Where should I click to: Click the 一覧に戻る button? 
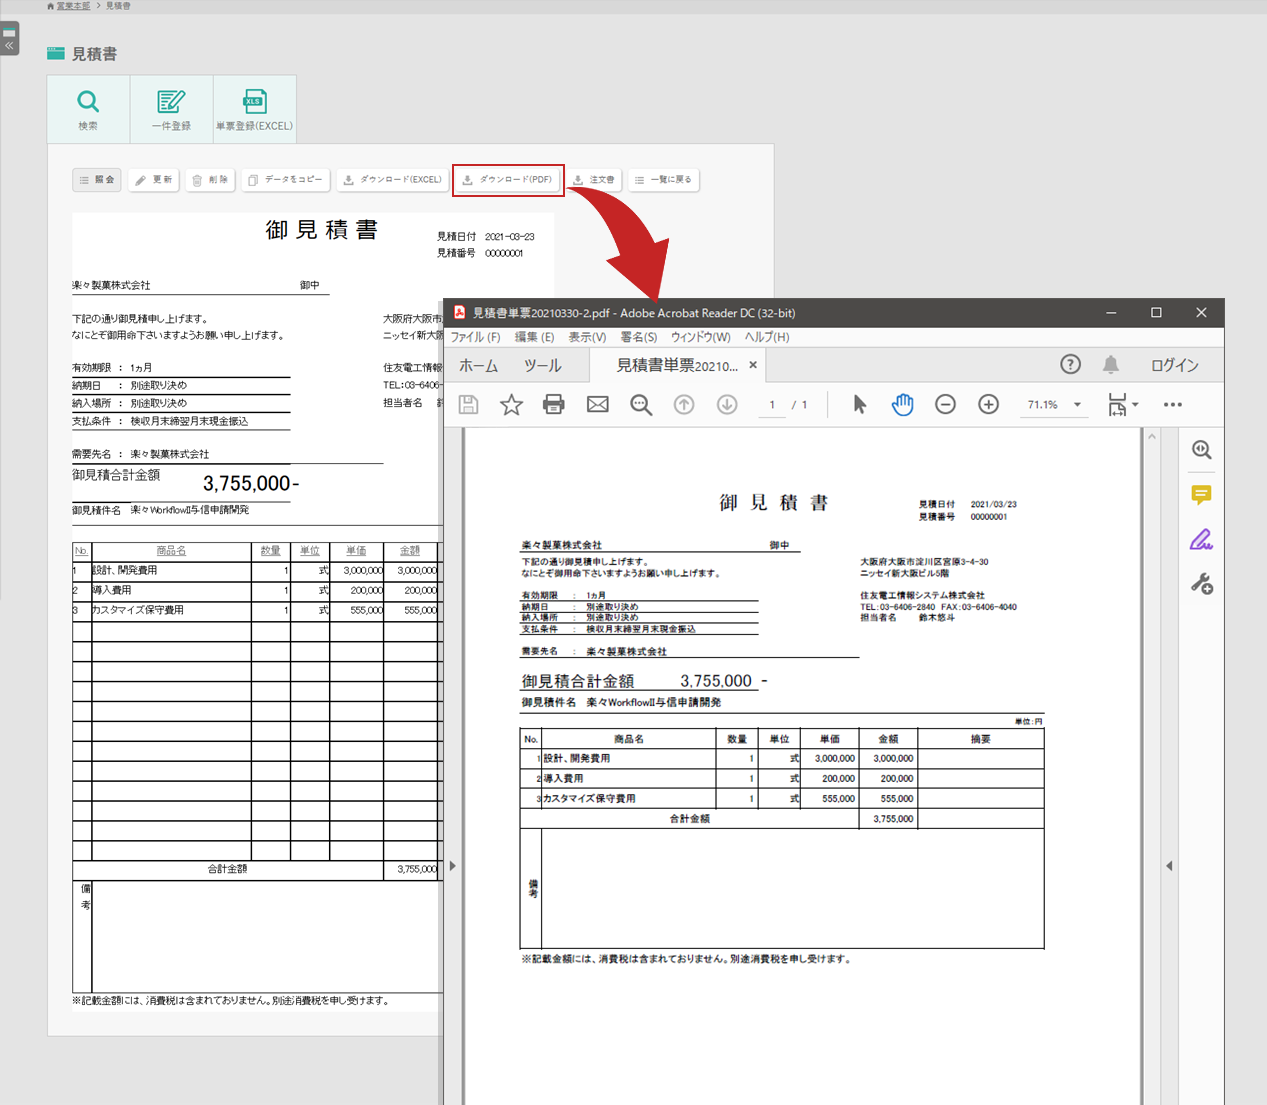663,180
